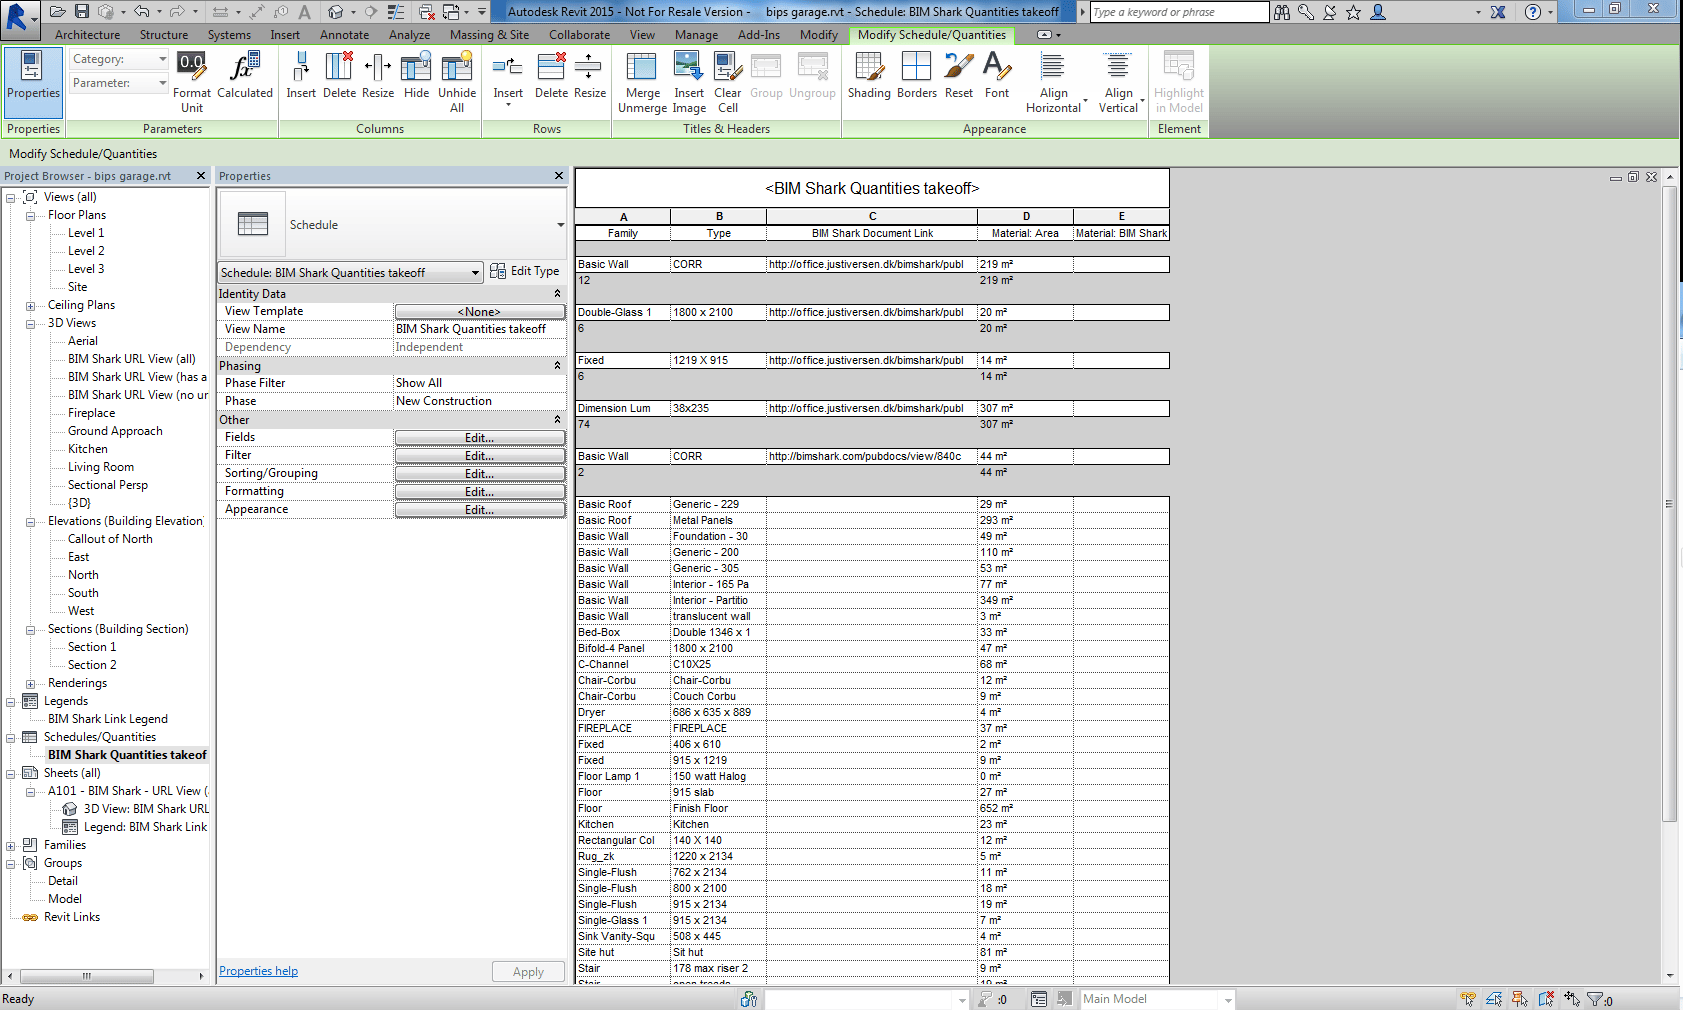Select the Kitchen 3D view
Image resolution: width=1683 pixels, height=1010 pixels.
click(x=88, y=449)
